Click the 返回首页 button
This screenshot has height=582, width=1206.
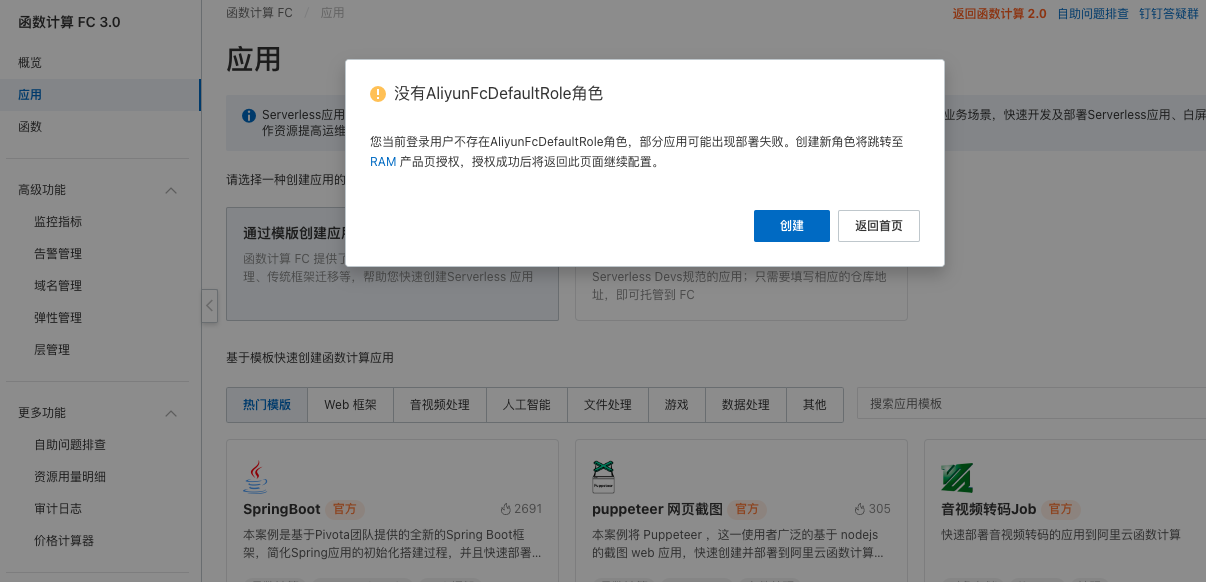coord(879,226)
